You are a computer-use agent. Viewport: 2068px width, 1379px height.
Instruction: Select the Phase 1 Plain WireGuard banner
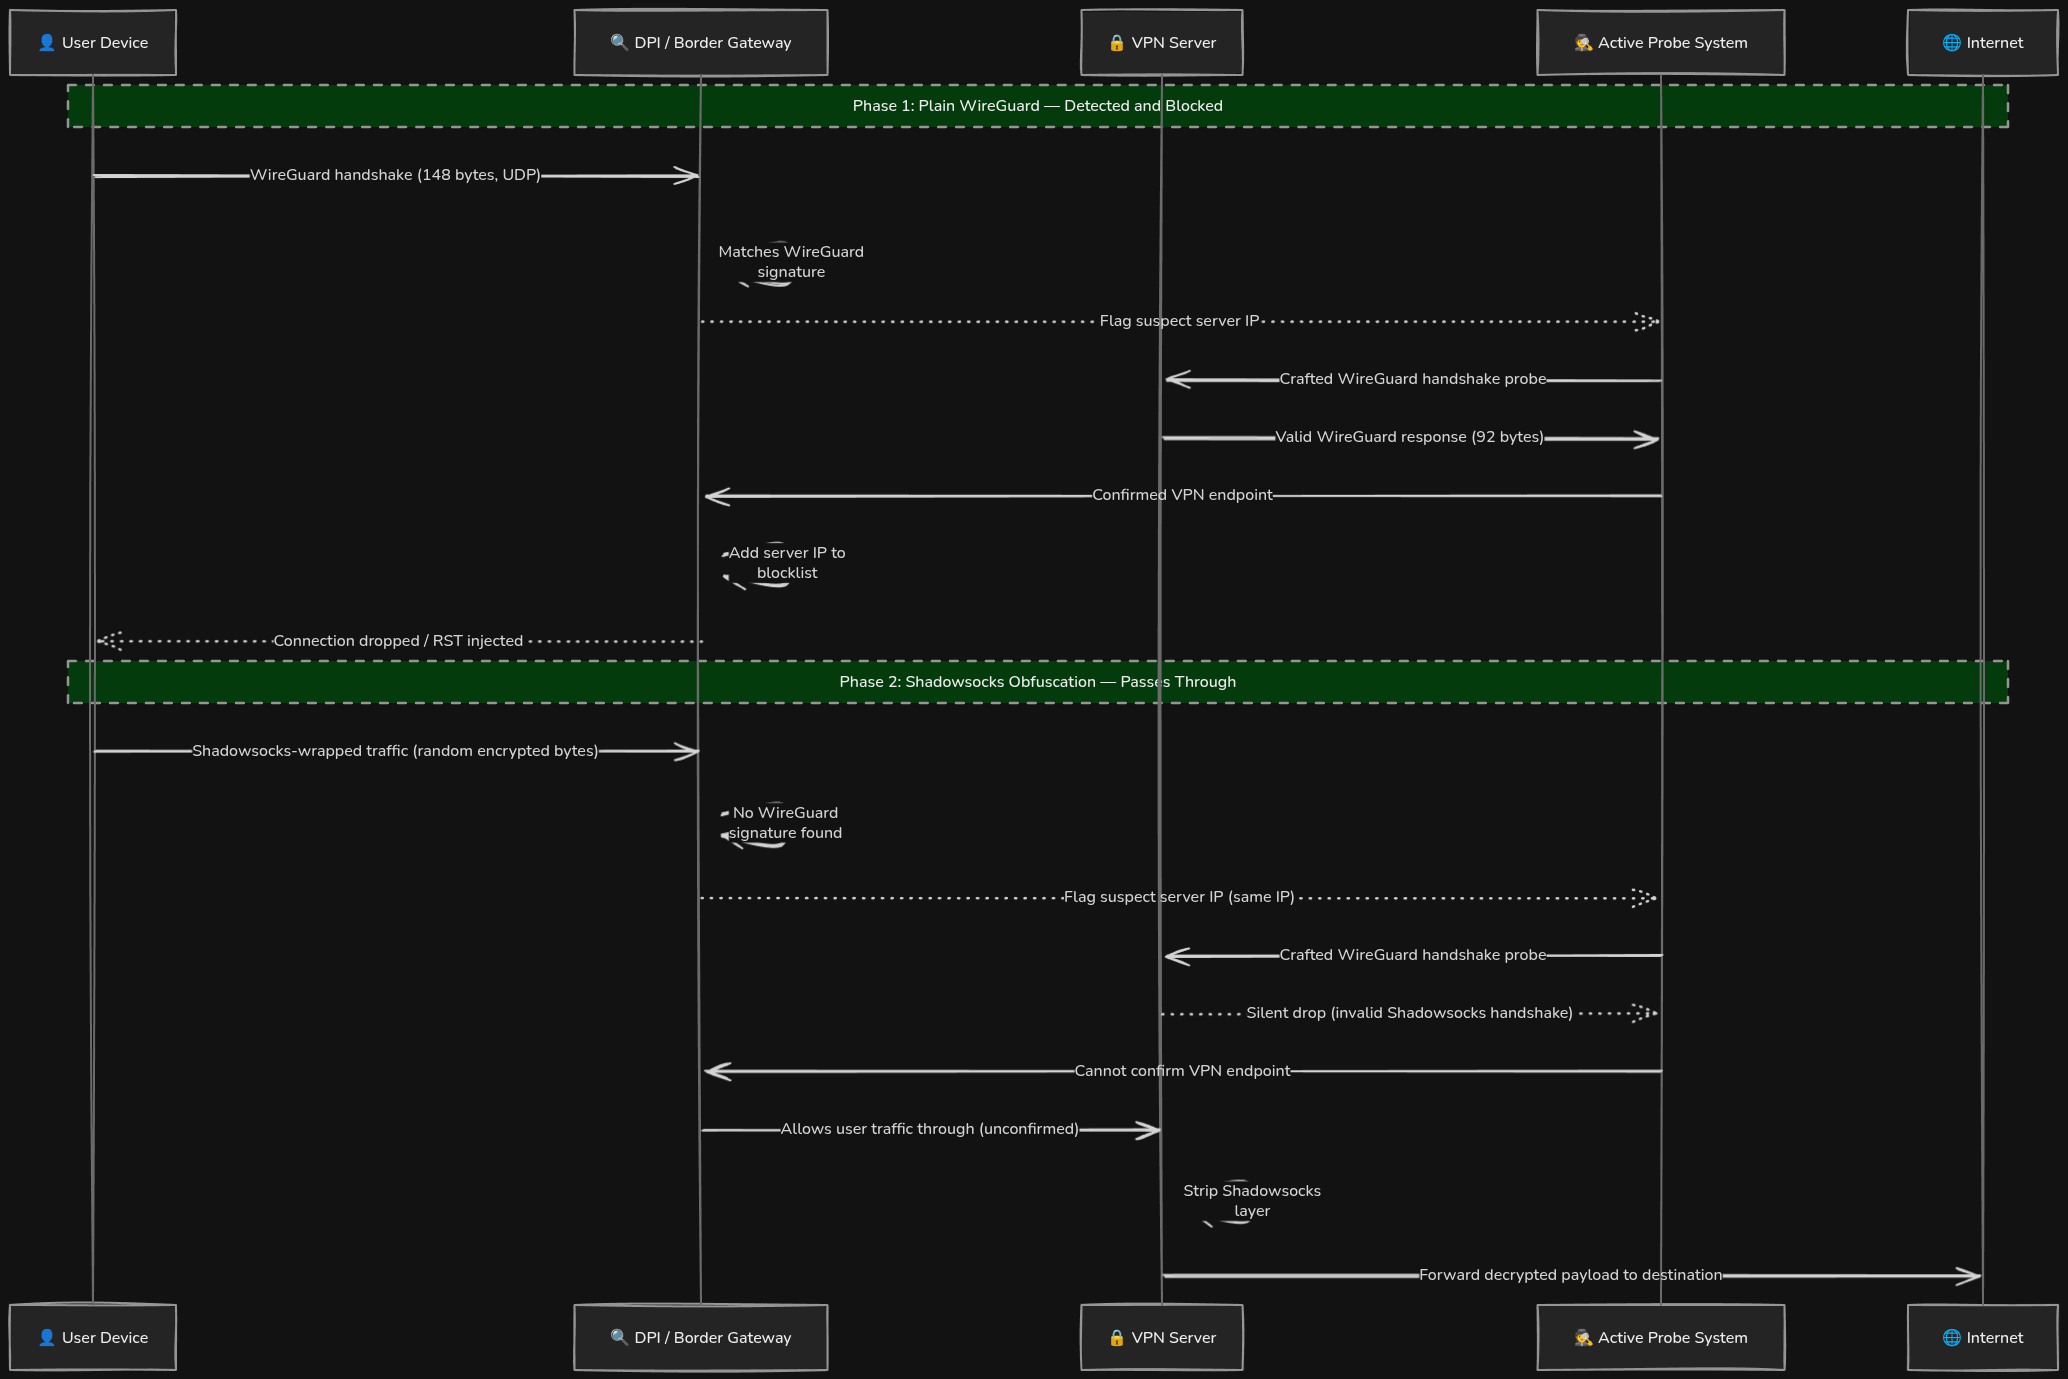coord(1038,106)
